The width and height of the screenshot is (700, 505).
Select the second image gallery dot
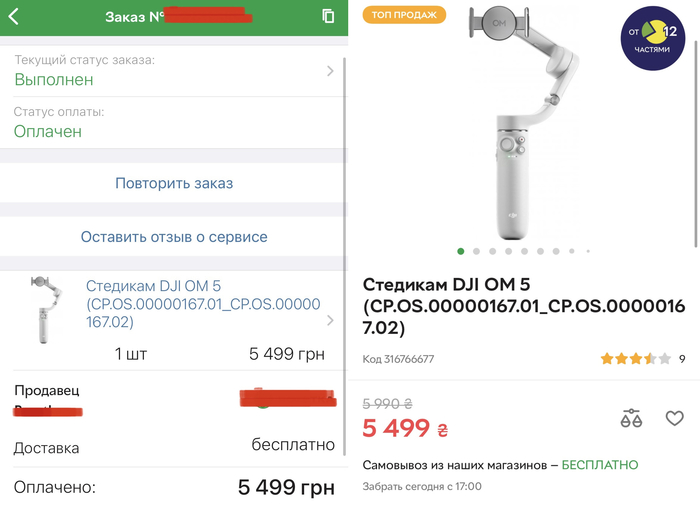pyautogui.click(x=477, y=251)
